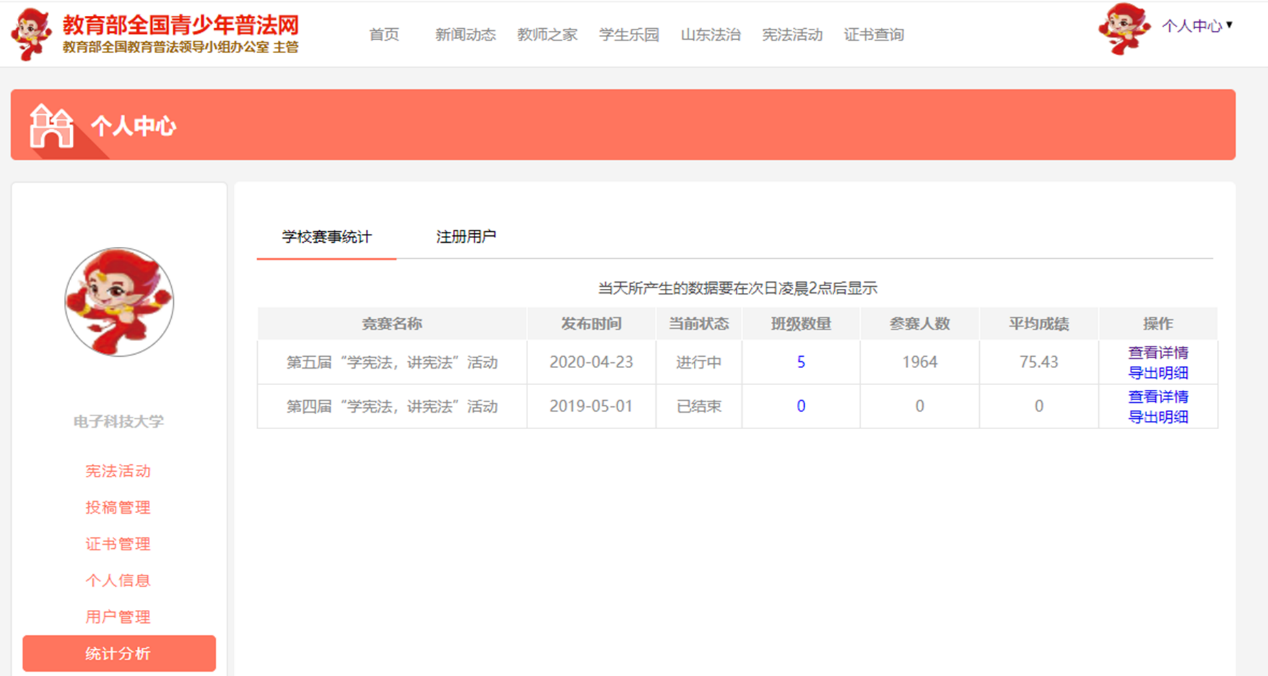Open the 首页 navigation item
The width and height of the screenshot is (1268, 676).
[x=384, y=34]
